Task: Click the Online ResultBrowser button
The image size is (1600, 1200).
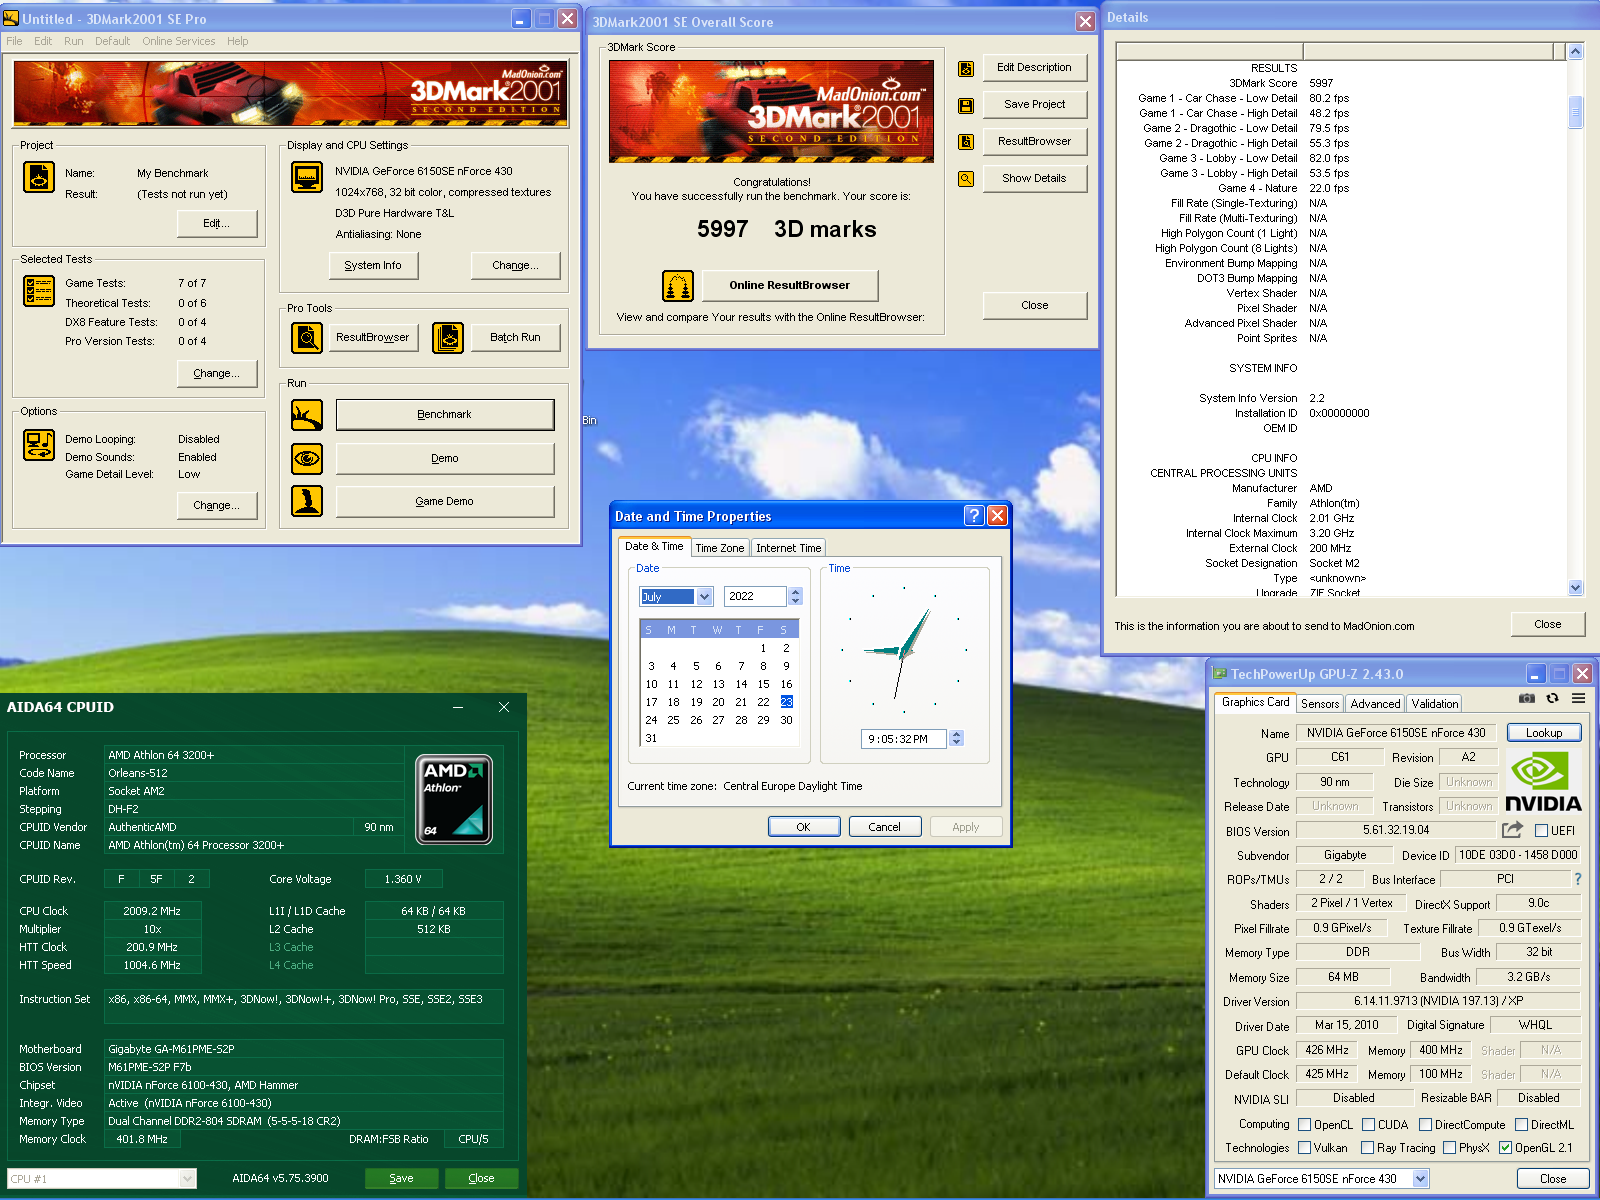Action: tap(789, 285)
